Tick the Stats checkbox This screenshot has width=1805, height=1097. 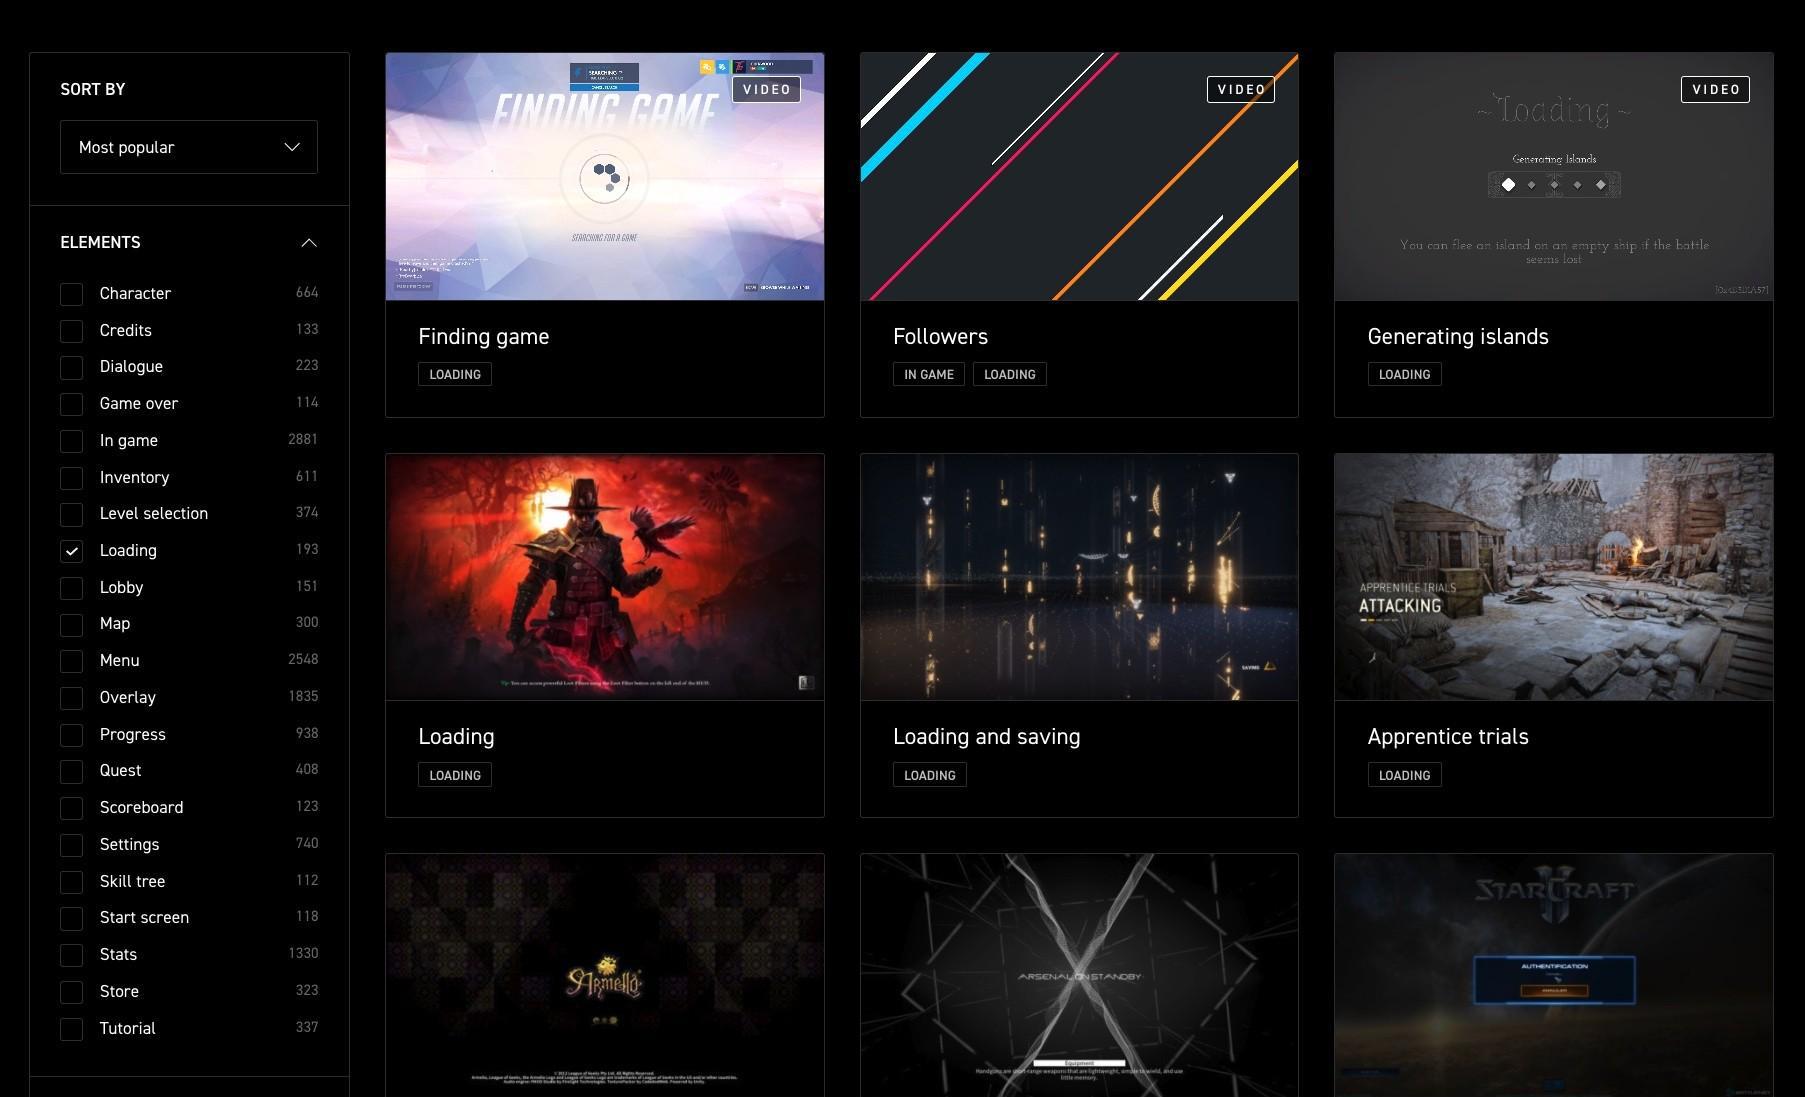pos(71,955)
